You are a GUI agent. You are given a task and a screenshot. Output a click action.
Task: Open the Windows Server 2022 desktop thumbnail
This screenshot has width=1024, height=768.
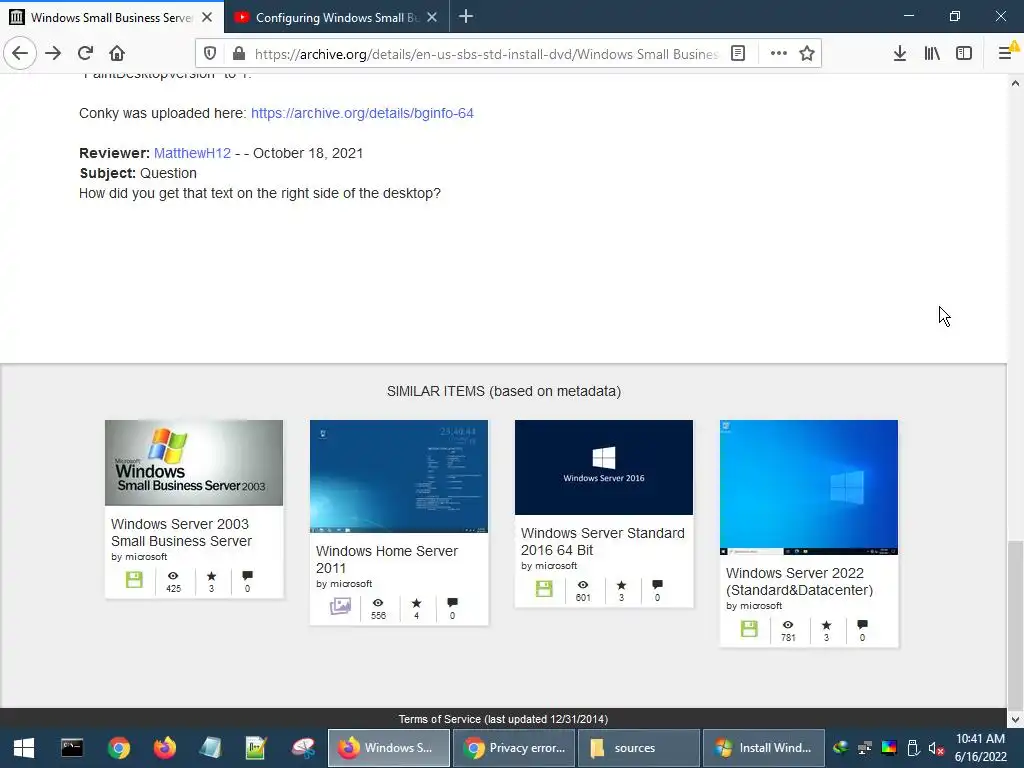[x=808, y=487]
